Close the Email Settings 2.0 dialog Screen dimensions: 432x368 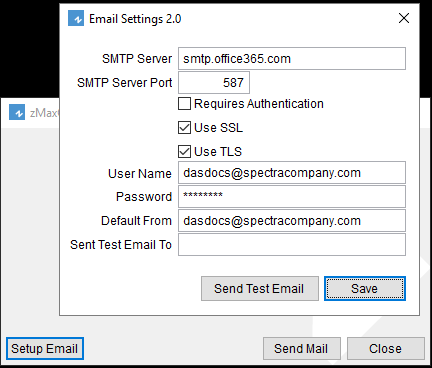[x=404, y=18]
